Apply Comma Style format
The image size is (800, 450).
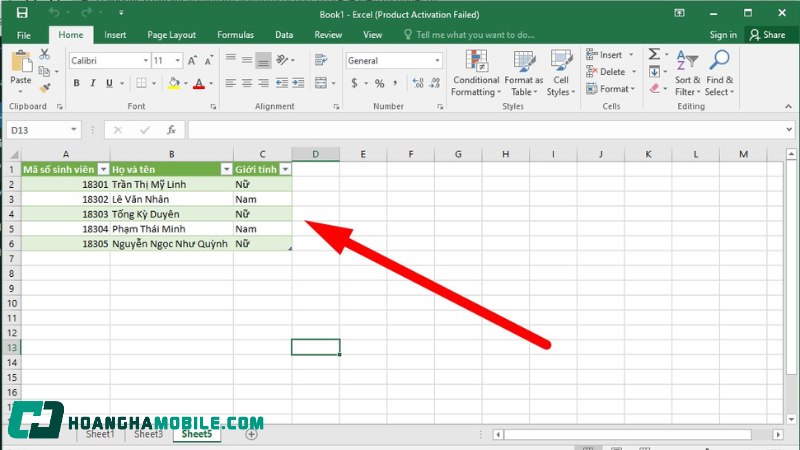[395, 83]
